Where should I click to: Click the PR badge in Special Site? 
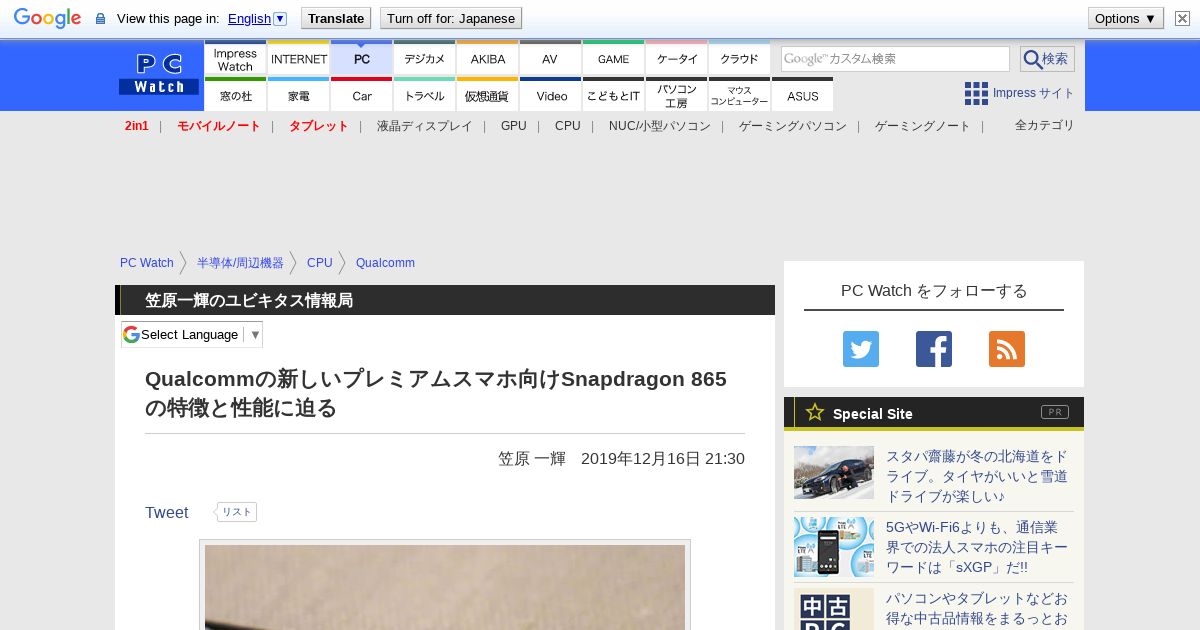1055,412
